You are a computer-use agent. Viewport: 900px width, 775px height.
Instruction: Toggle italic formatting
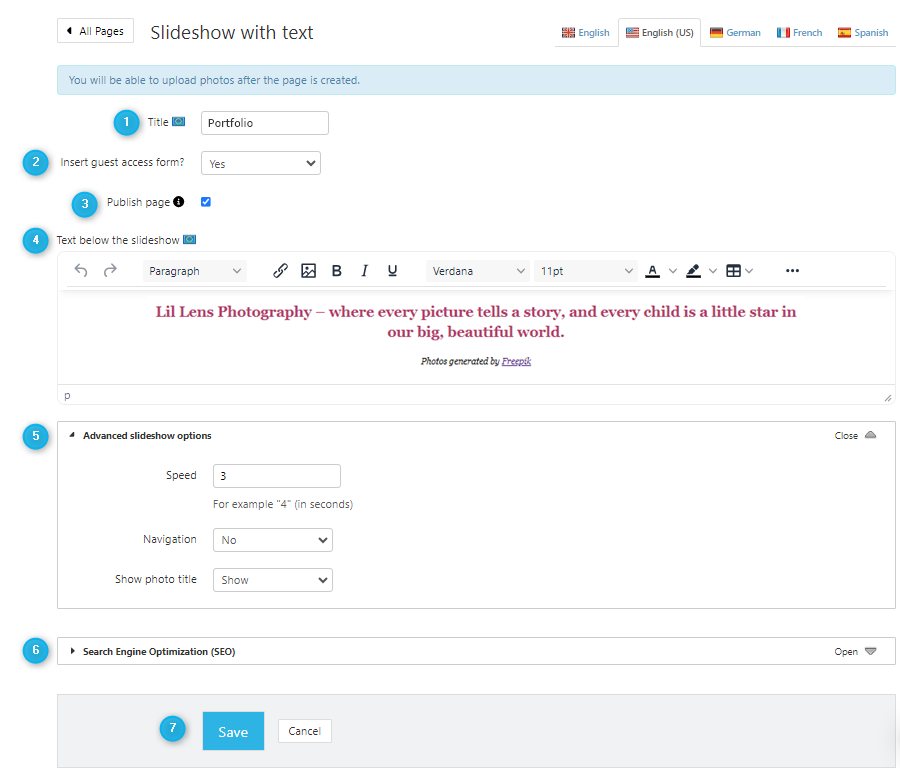[364, 270]
